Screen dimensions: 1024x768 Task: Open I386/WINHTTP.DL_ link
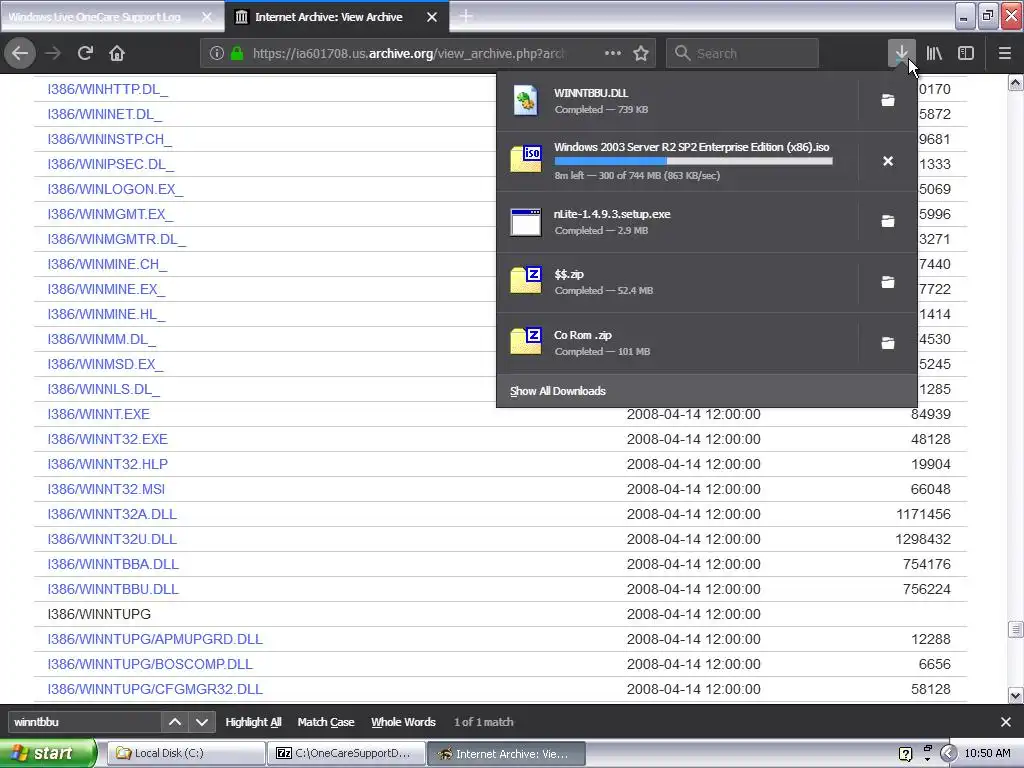pyautogui.click(x=108, y=89)
